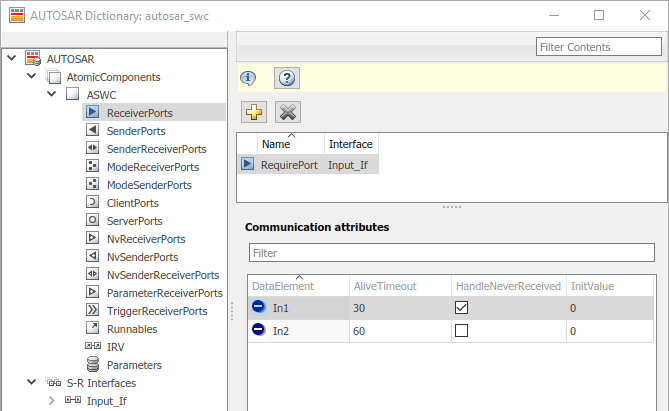Click the SenderPorts tree icon
Screen dimensions: 669x411
tap(92, 130)
